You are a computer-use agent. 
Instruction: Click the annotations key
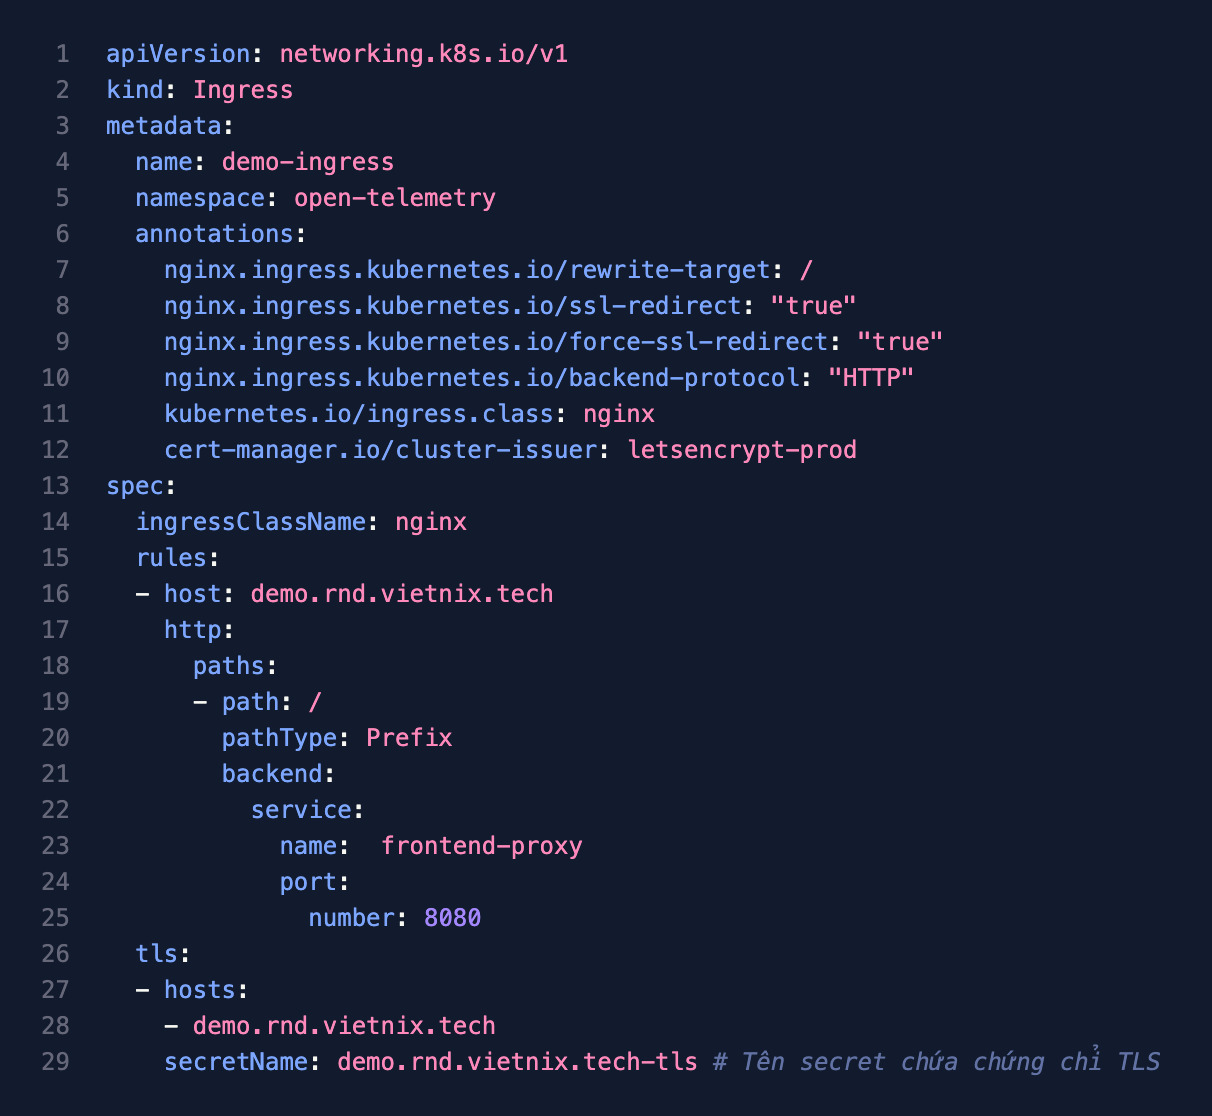point(214,234)
